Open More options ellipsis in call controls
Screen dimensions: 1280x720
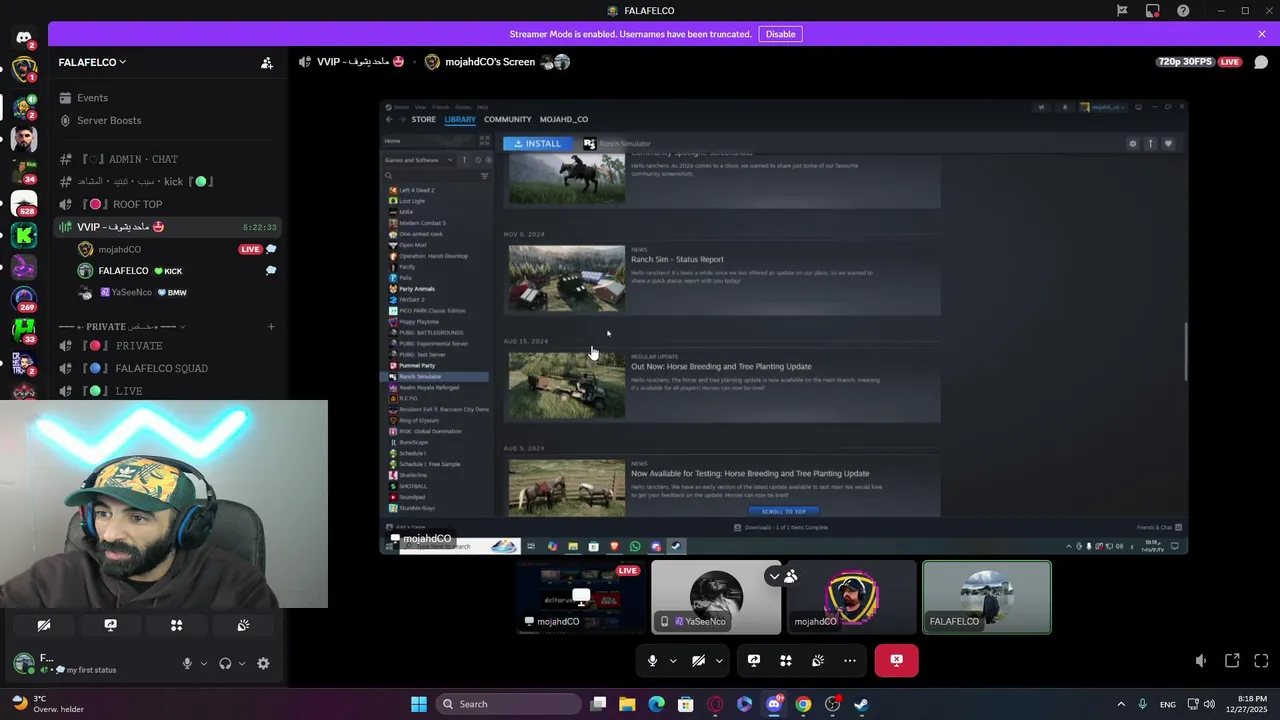[x=850, y=660]
